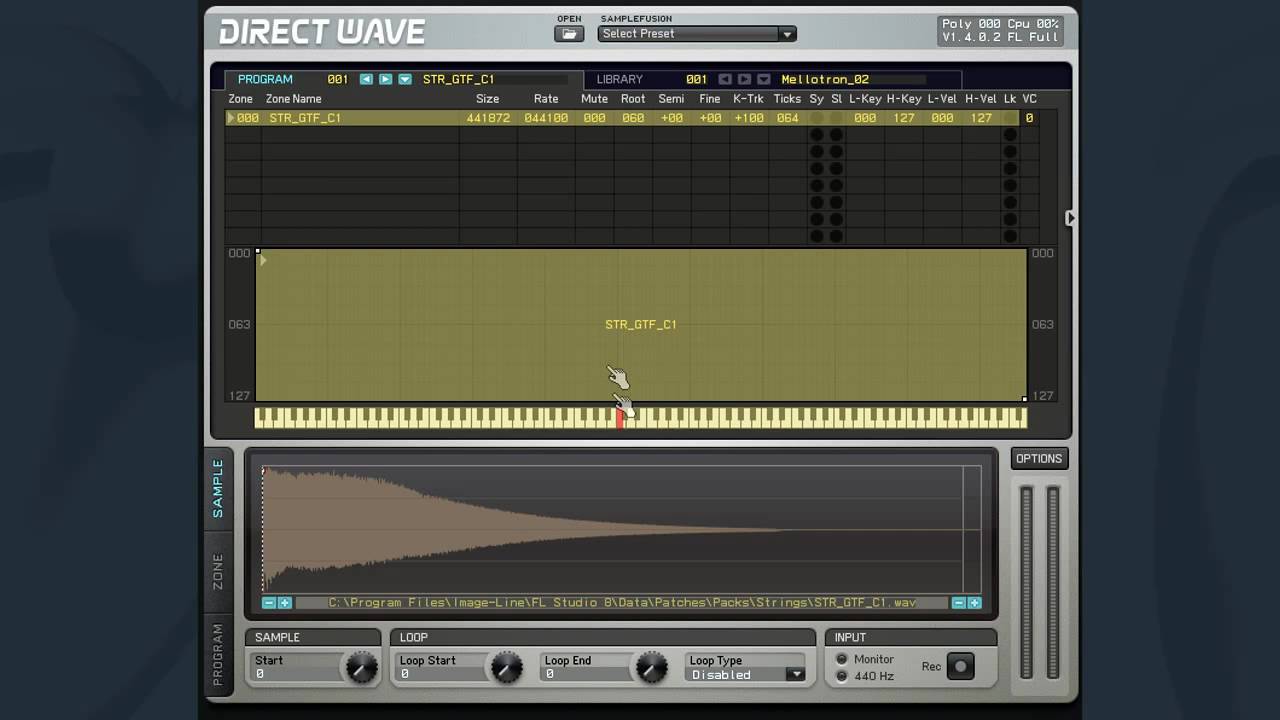Viewport: 1280px width, 720px height.
Task: Click the library name Mellotron_02
Action: (x=825, y=79)
